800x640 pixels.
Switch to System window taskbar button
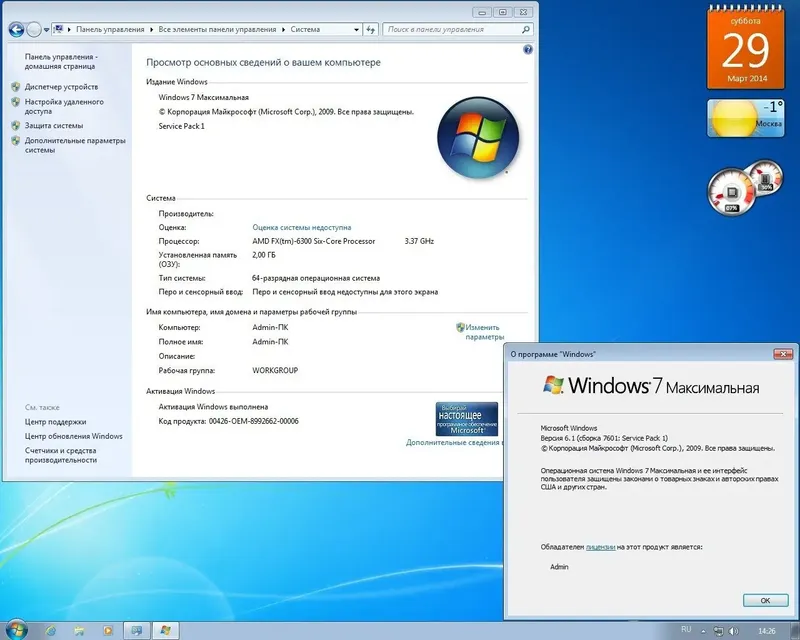point(137,631)
